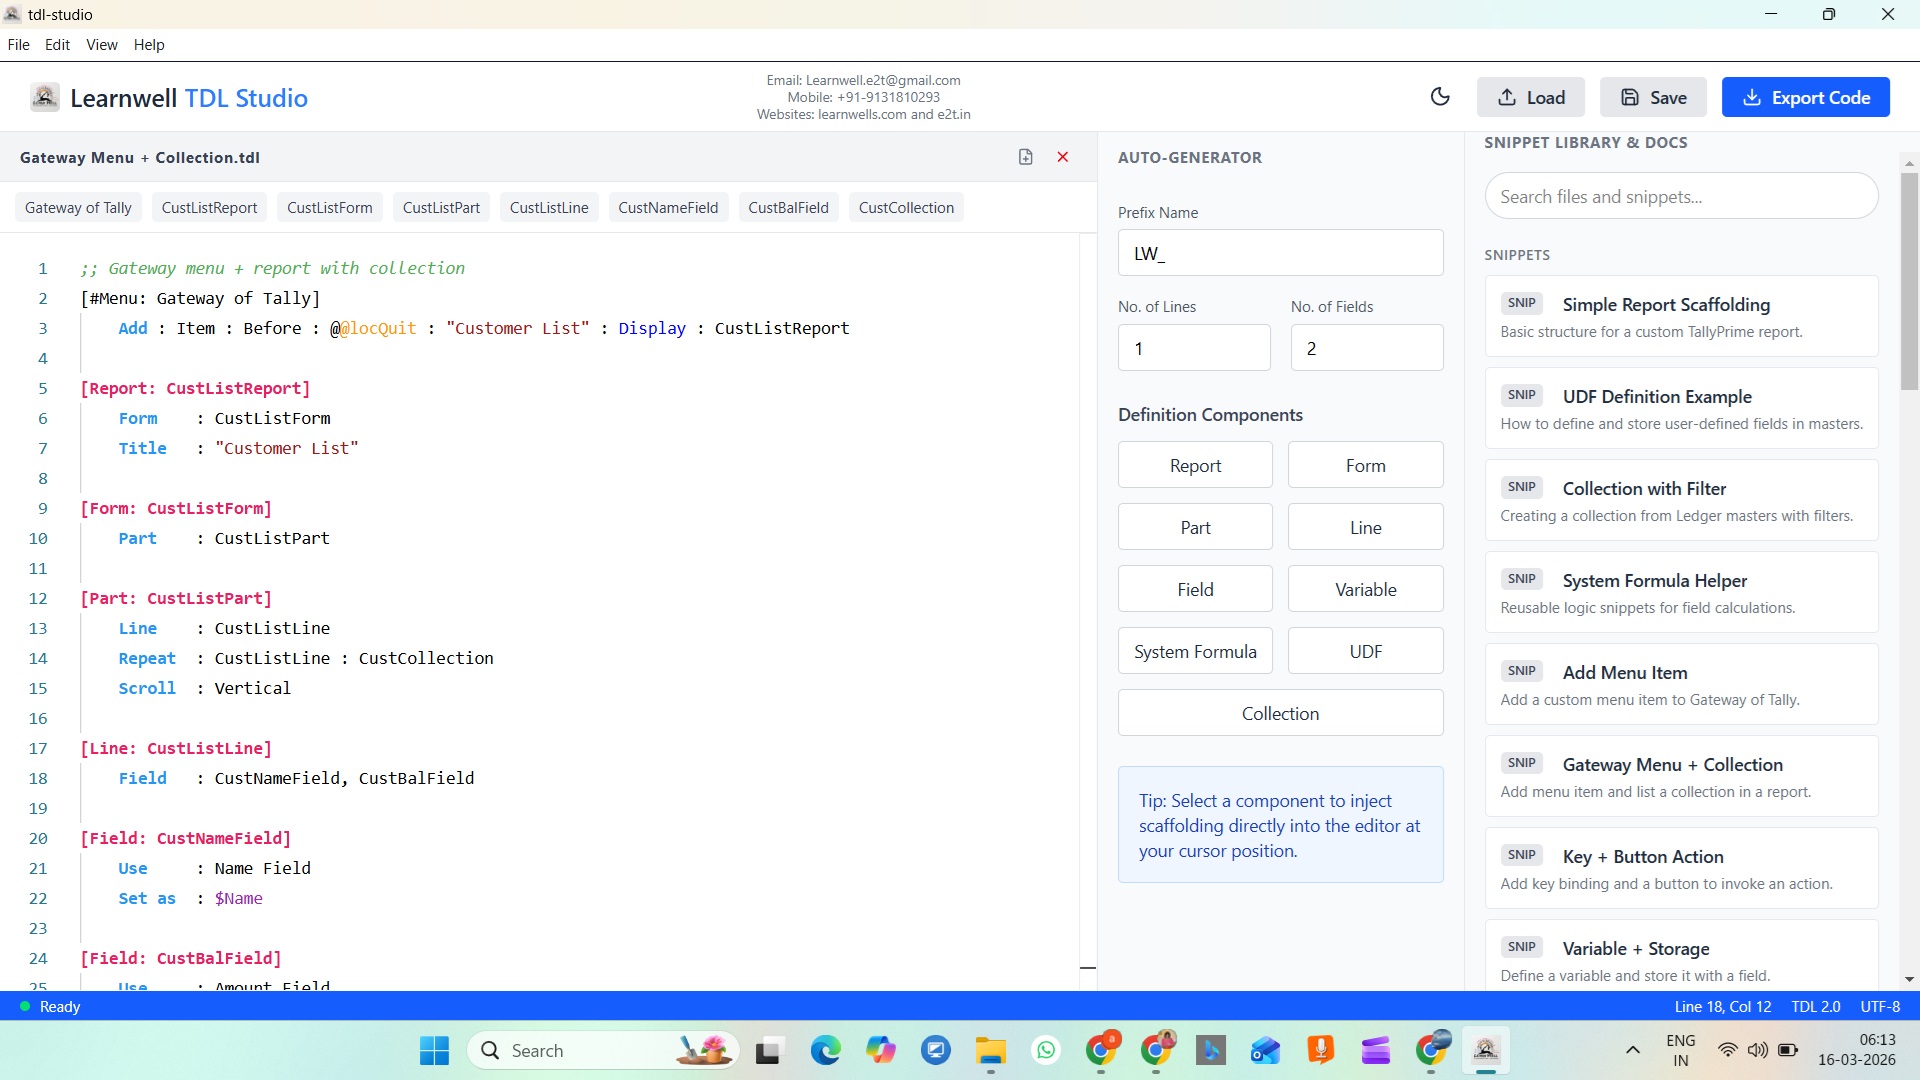Screen dimensions: 1920x1080
Task: Select the CustCollection tab
Action: [906, 208]
